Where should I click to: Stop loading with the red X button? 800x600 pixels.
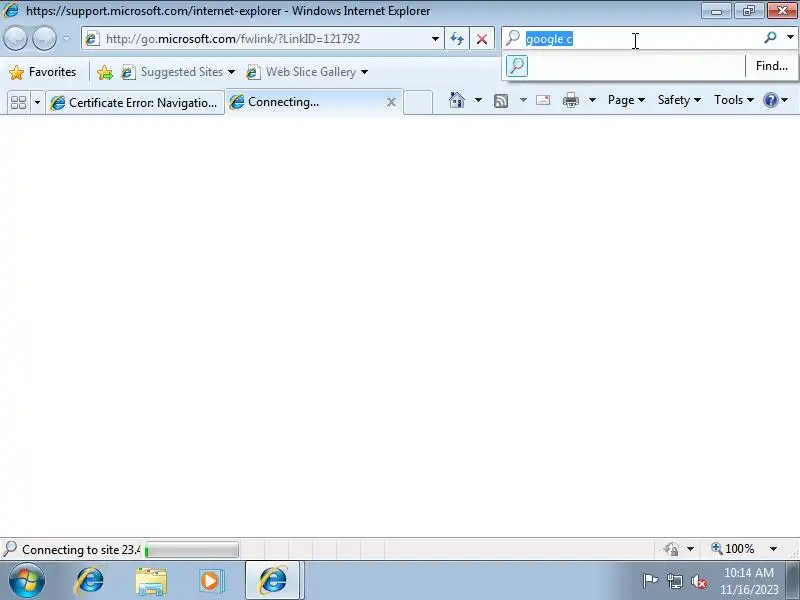click(x=482, y=39)
